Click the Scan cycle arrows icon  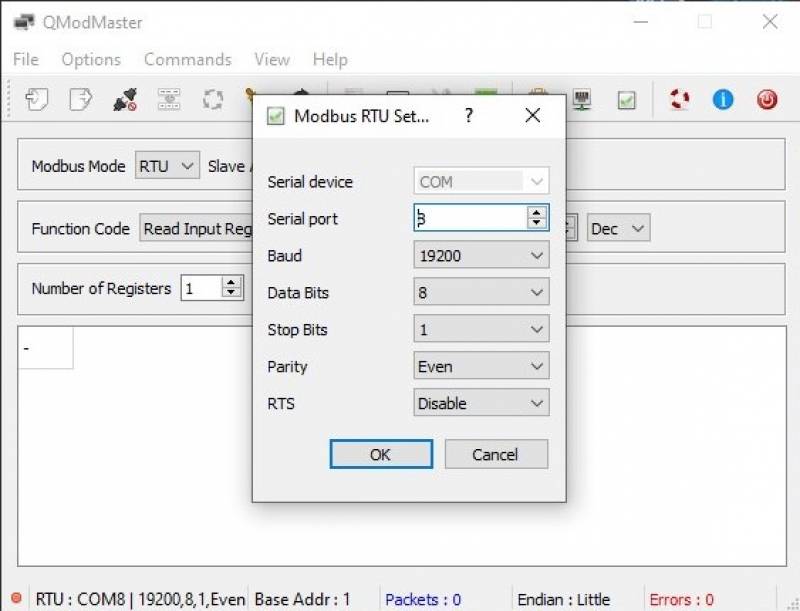pyautogui.click(x=213, y=99)
